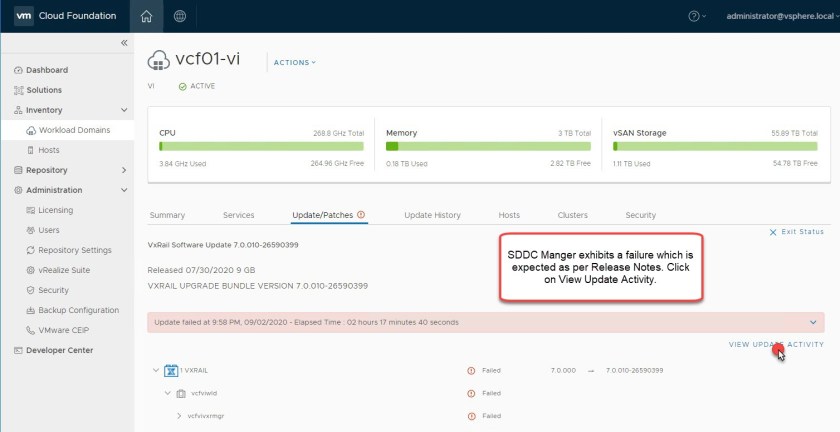Open Hosts under Inventory
The width and height of the screenshot is (840, 432).
coord(49,150)
